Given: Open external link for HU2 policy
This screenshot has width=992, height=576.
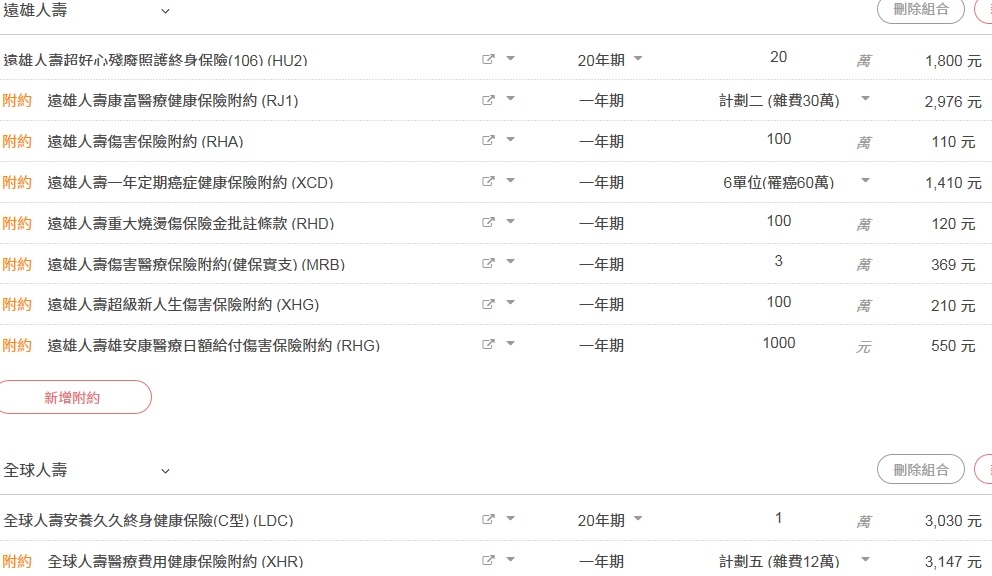Looking at the screenshot, I should pyautogui.click(x=488, y=59).
